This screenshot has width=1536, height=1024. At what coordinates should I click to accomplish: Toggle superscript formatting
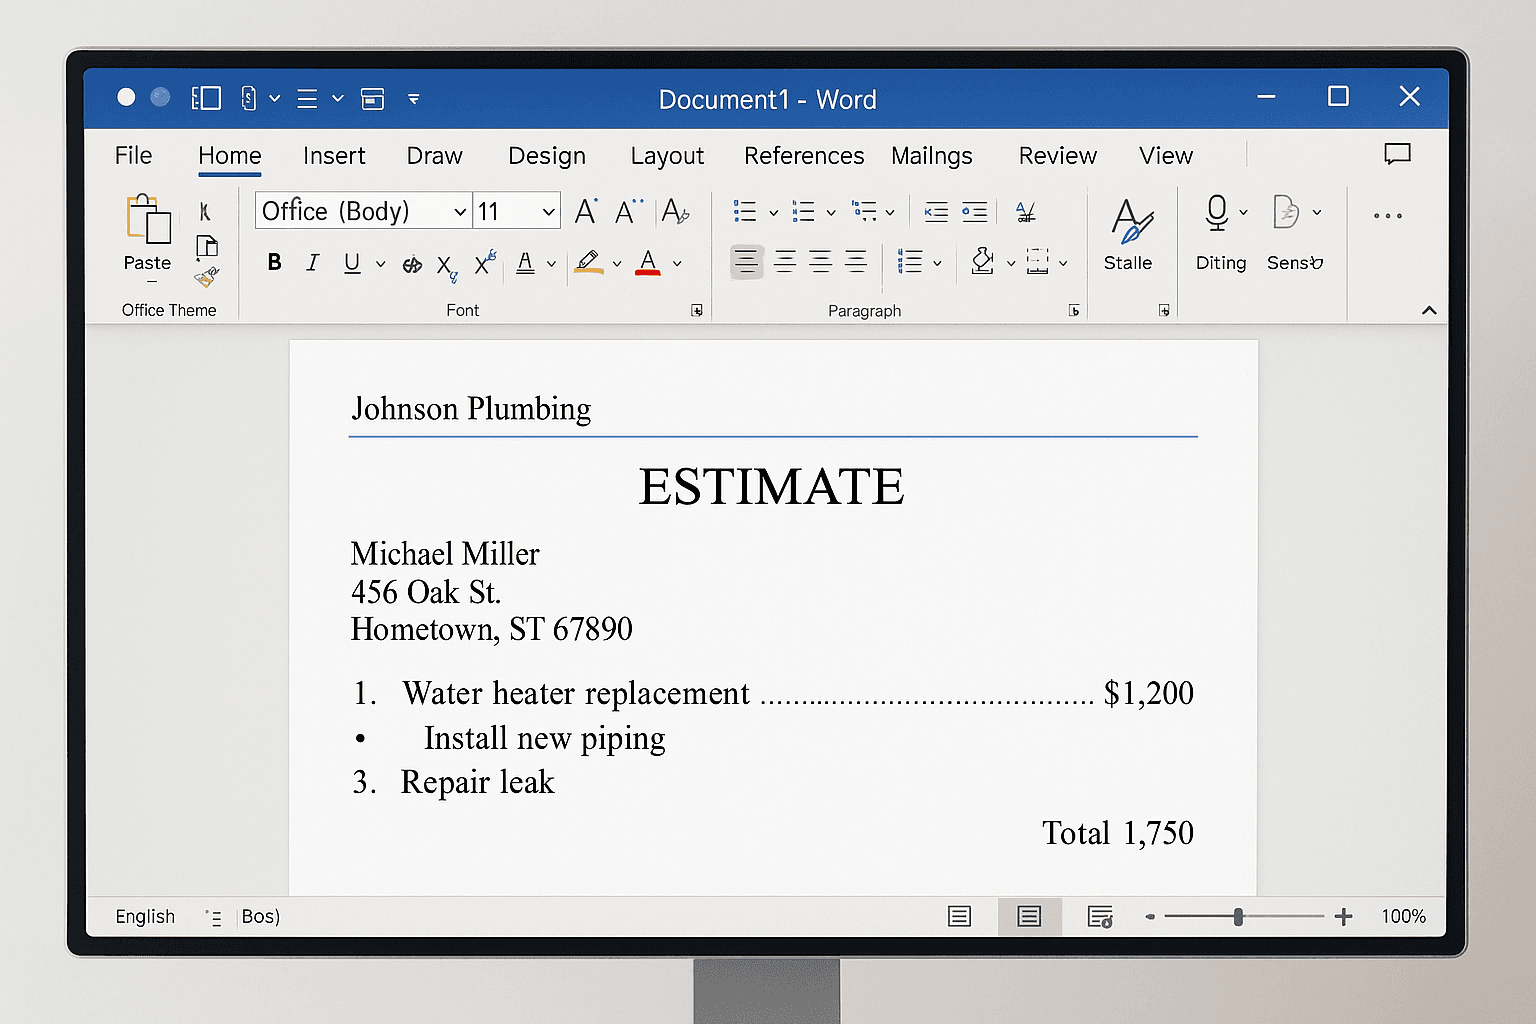(483, 261)
